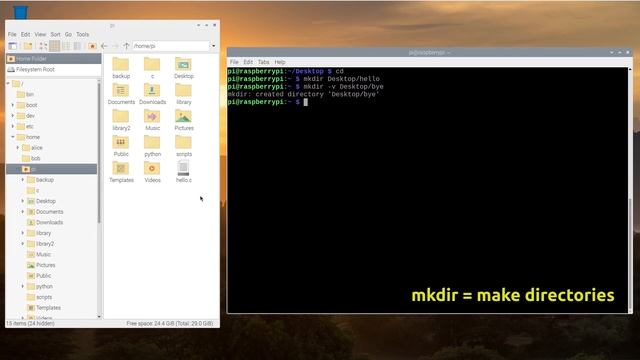This screenshot has height=360, width=640.
Task: Expand the etc folder in the tree
Action: pyautogui.click(x=13, y=126)
